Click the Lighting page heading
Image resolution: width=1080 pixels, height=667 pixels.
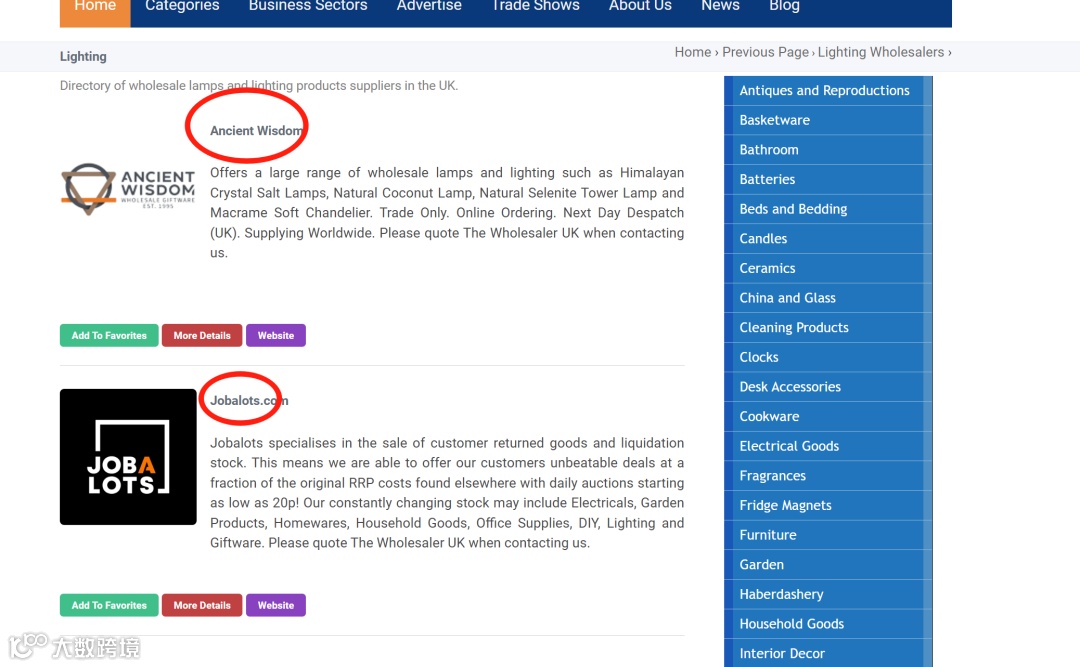[83, 57]
